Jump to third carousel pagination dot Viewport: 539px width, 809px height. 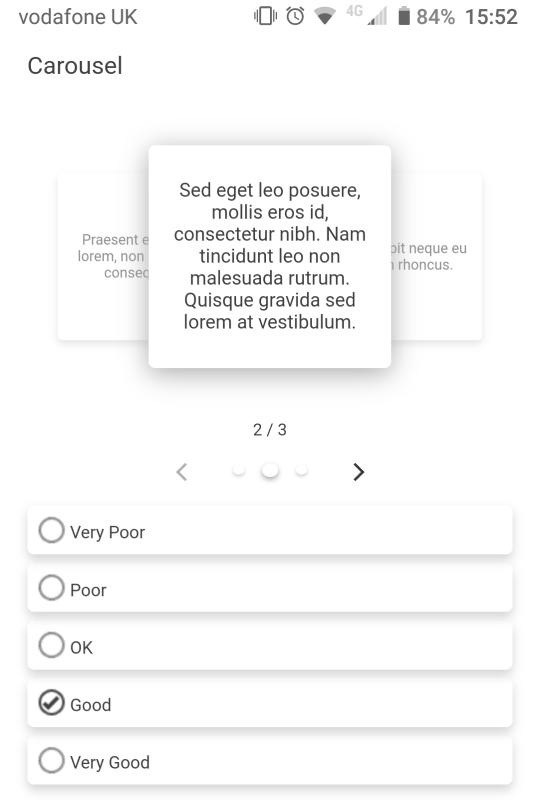coord(301,470)
